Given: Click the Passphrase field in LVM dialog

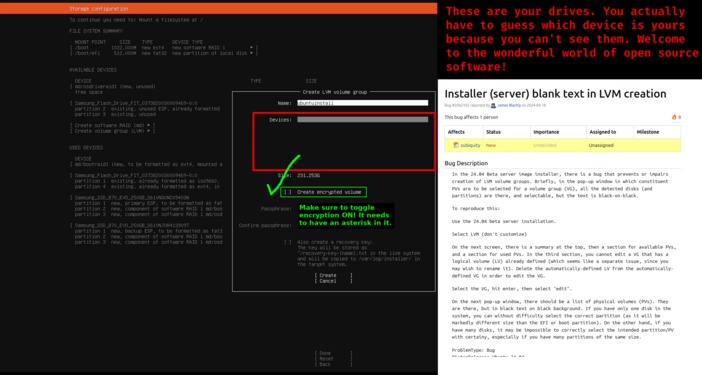Looking at the screenshot, I should click(x=362, y=209).
